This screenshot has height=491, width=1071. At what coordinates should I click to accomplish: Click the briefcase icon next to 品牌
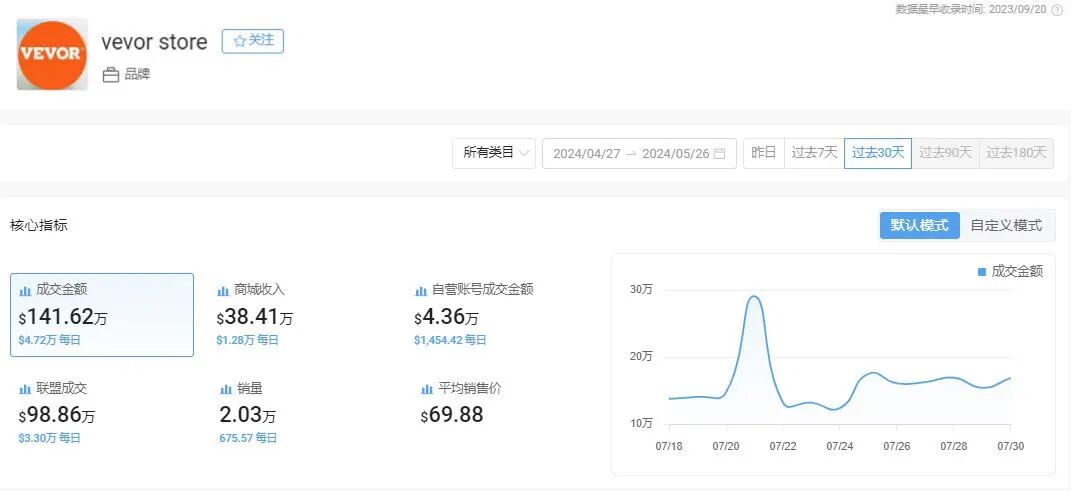111,75
